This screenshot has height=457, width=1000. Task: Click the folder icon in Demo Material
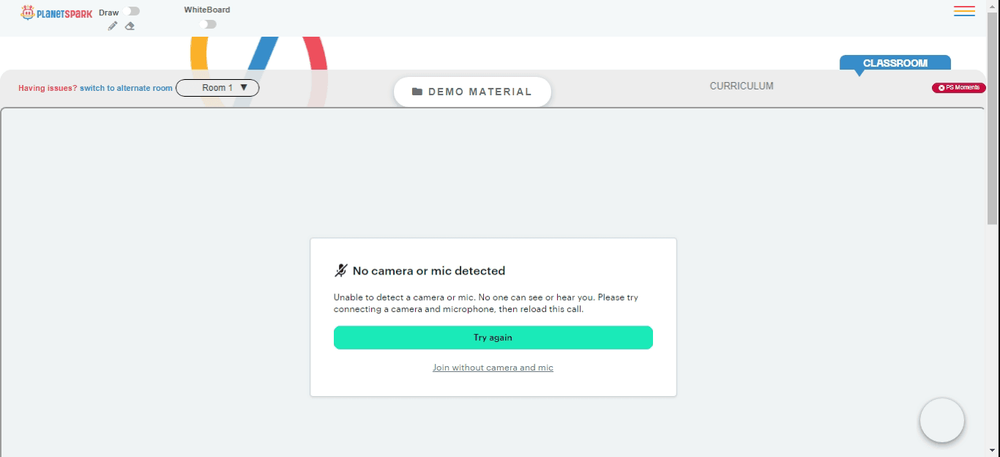point(417,92)
